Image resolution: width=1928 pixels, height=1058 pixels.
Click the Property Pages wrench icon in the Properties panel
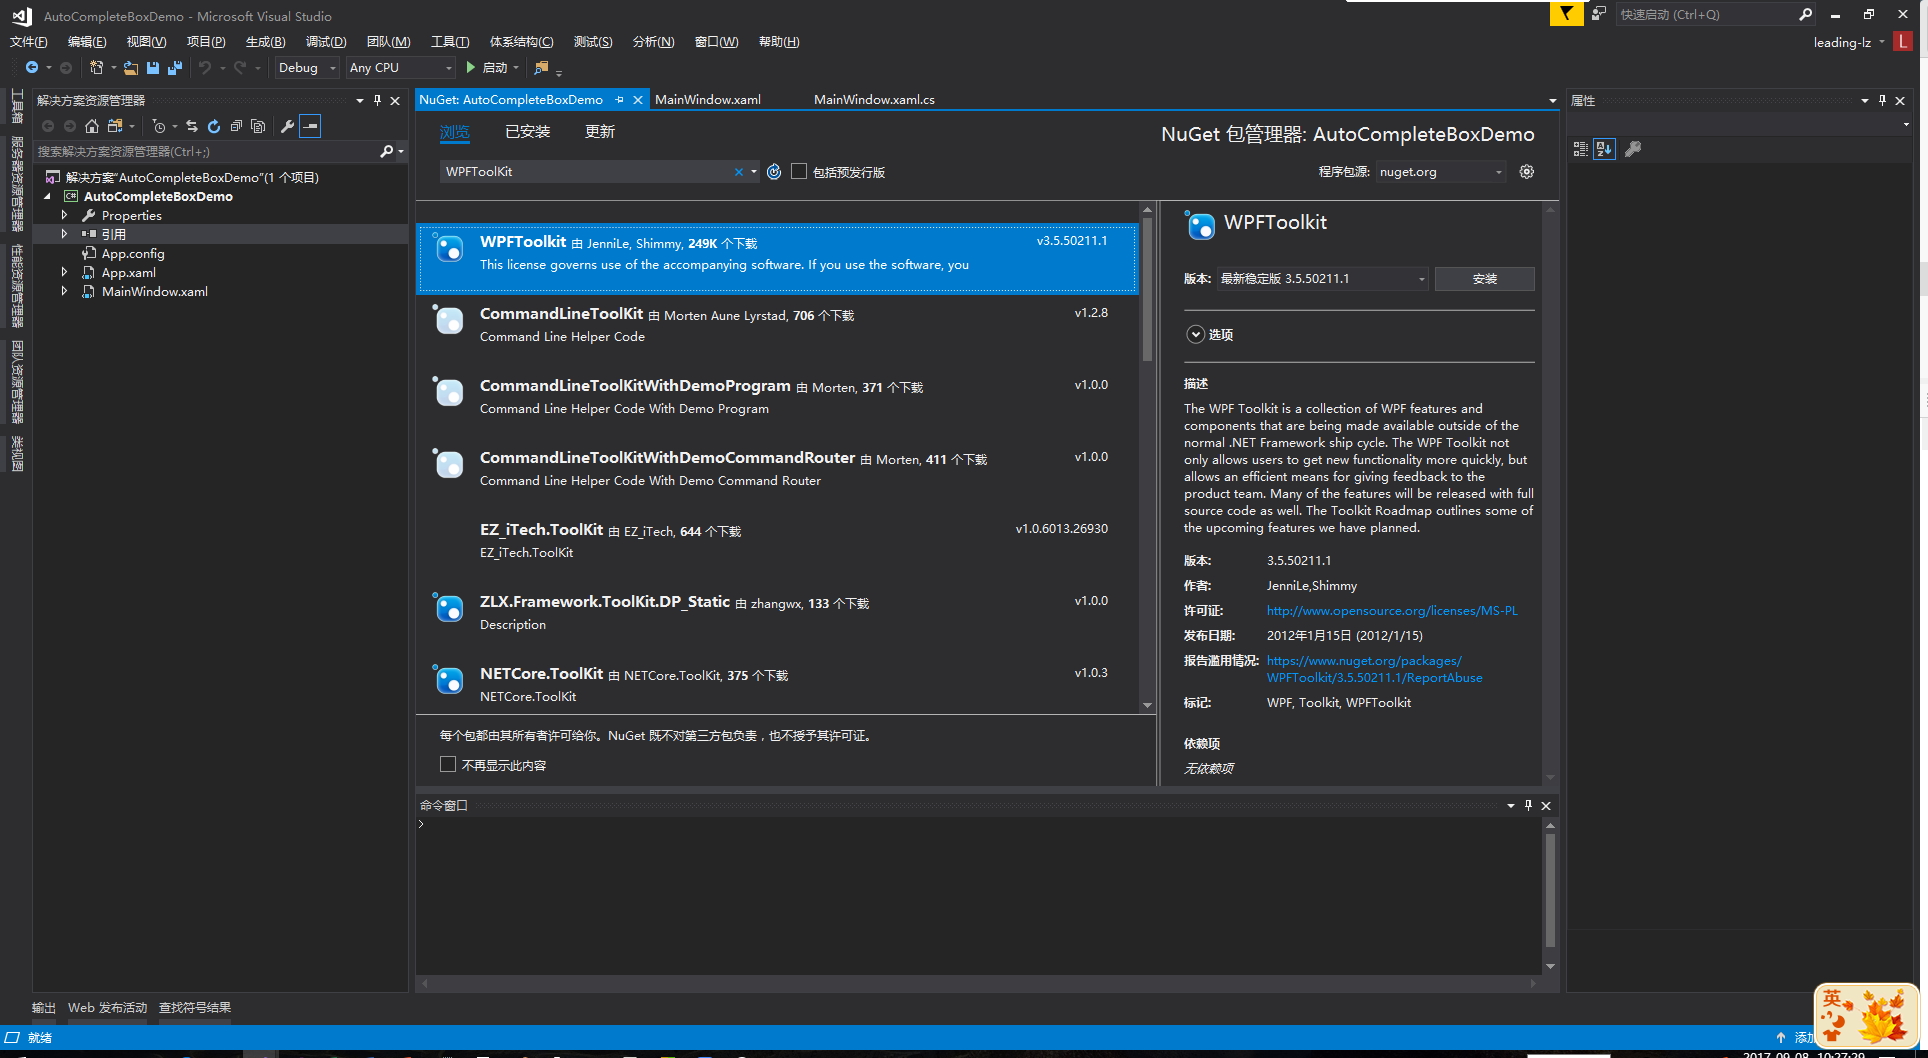1633,149
